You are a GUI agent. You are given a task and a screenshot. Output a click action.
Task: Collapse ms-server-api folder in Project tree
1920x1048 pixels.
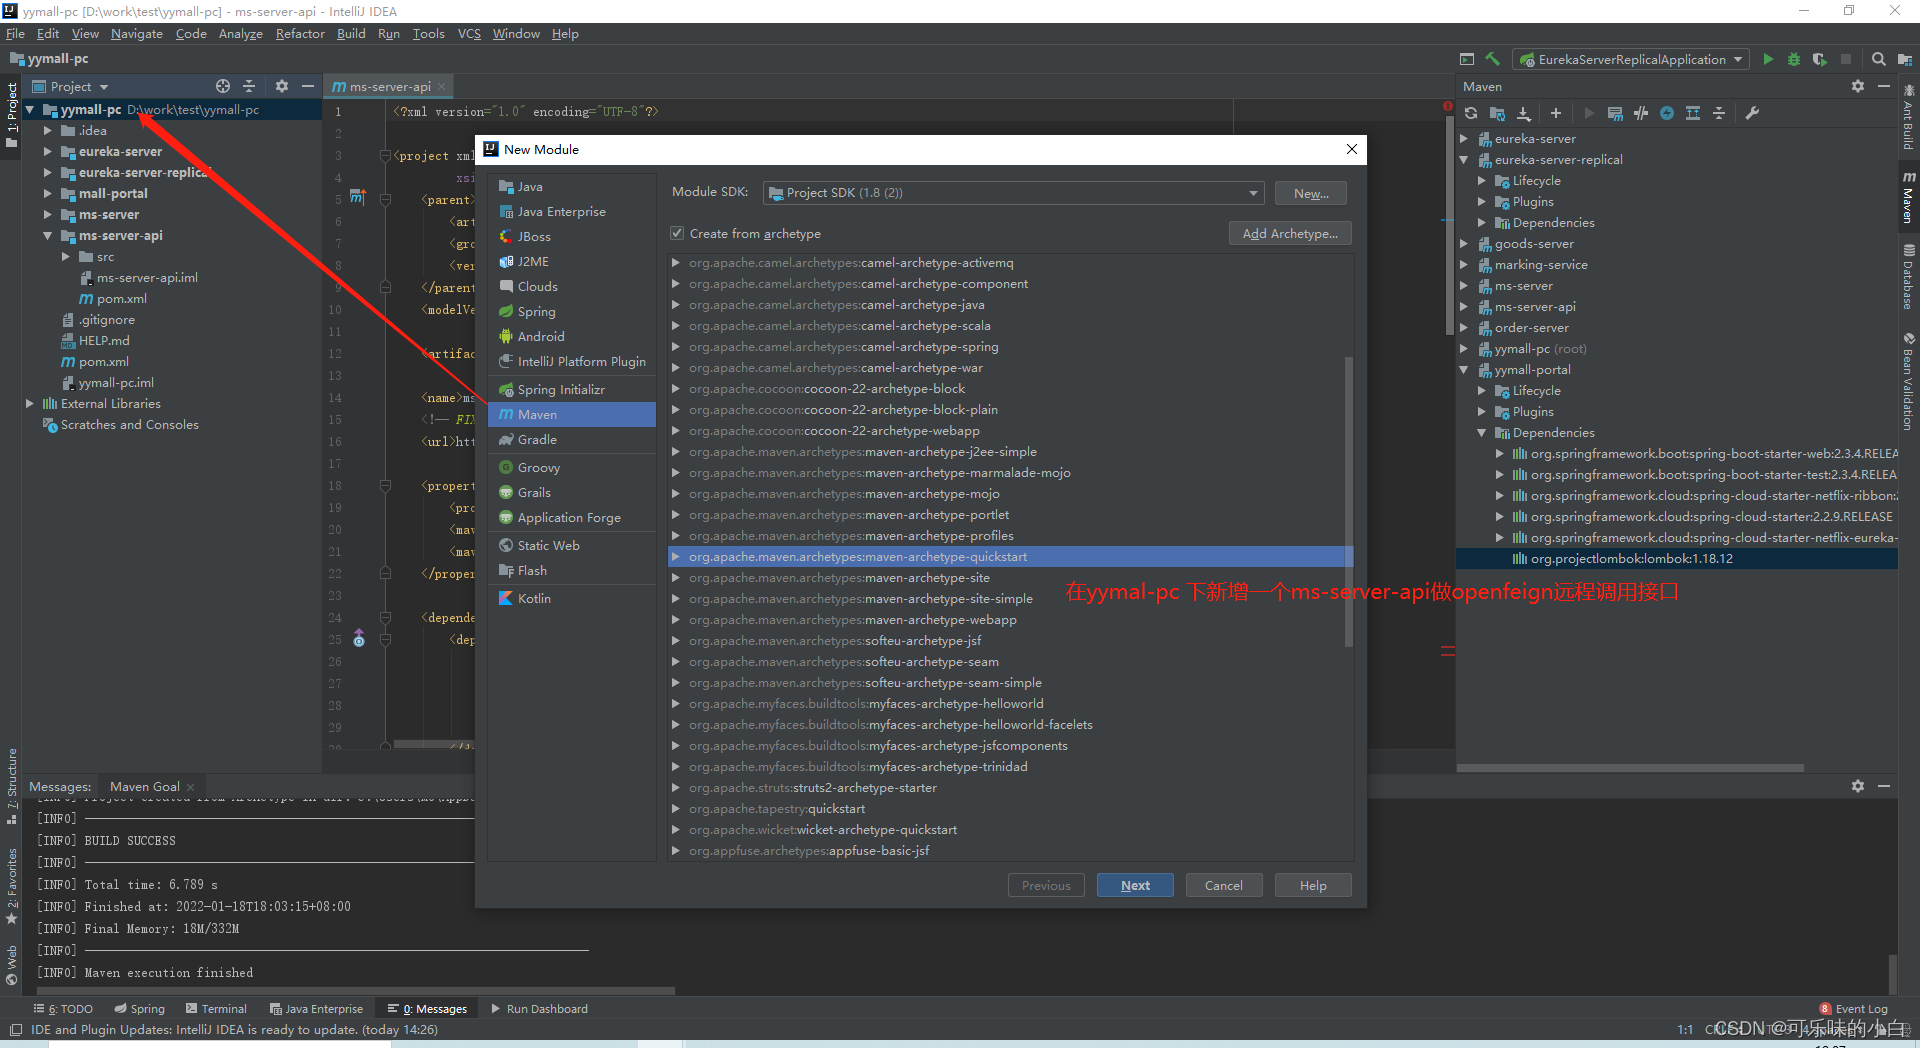click(x=47, y=236)
